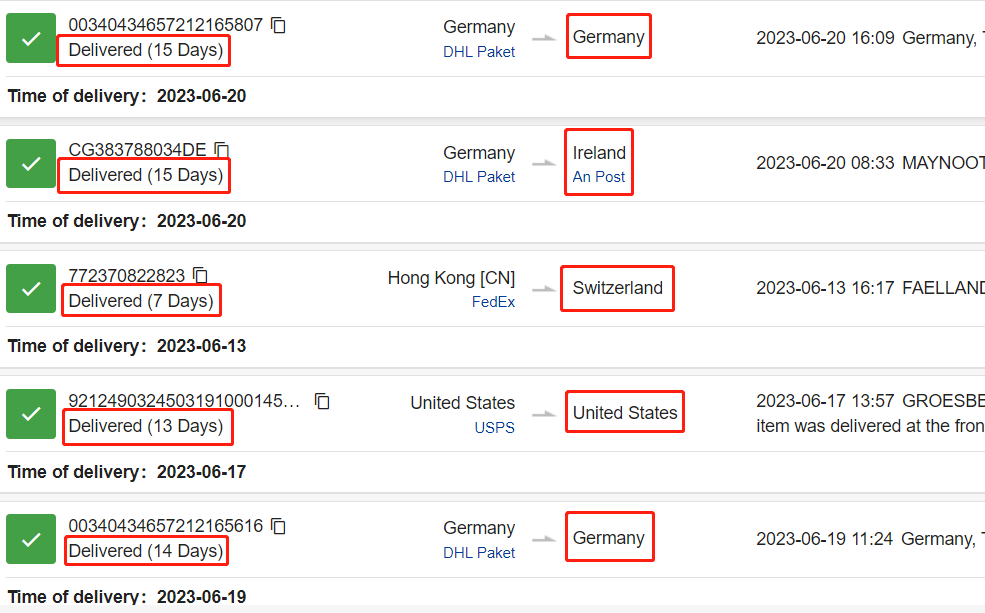Viewport: 985px width, 613px height.
Task: Click the tracking number 772370822823 text
Action: coord(126,275)
